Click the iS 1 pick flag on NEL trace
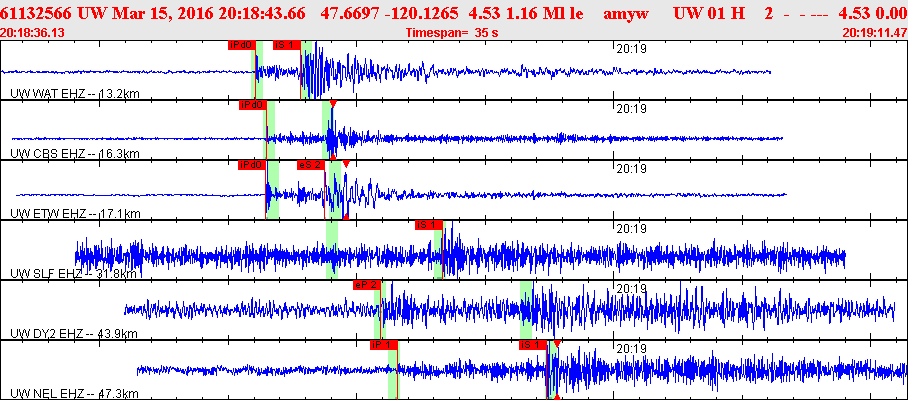 click(532, 345)
